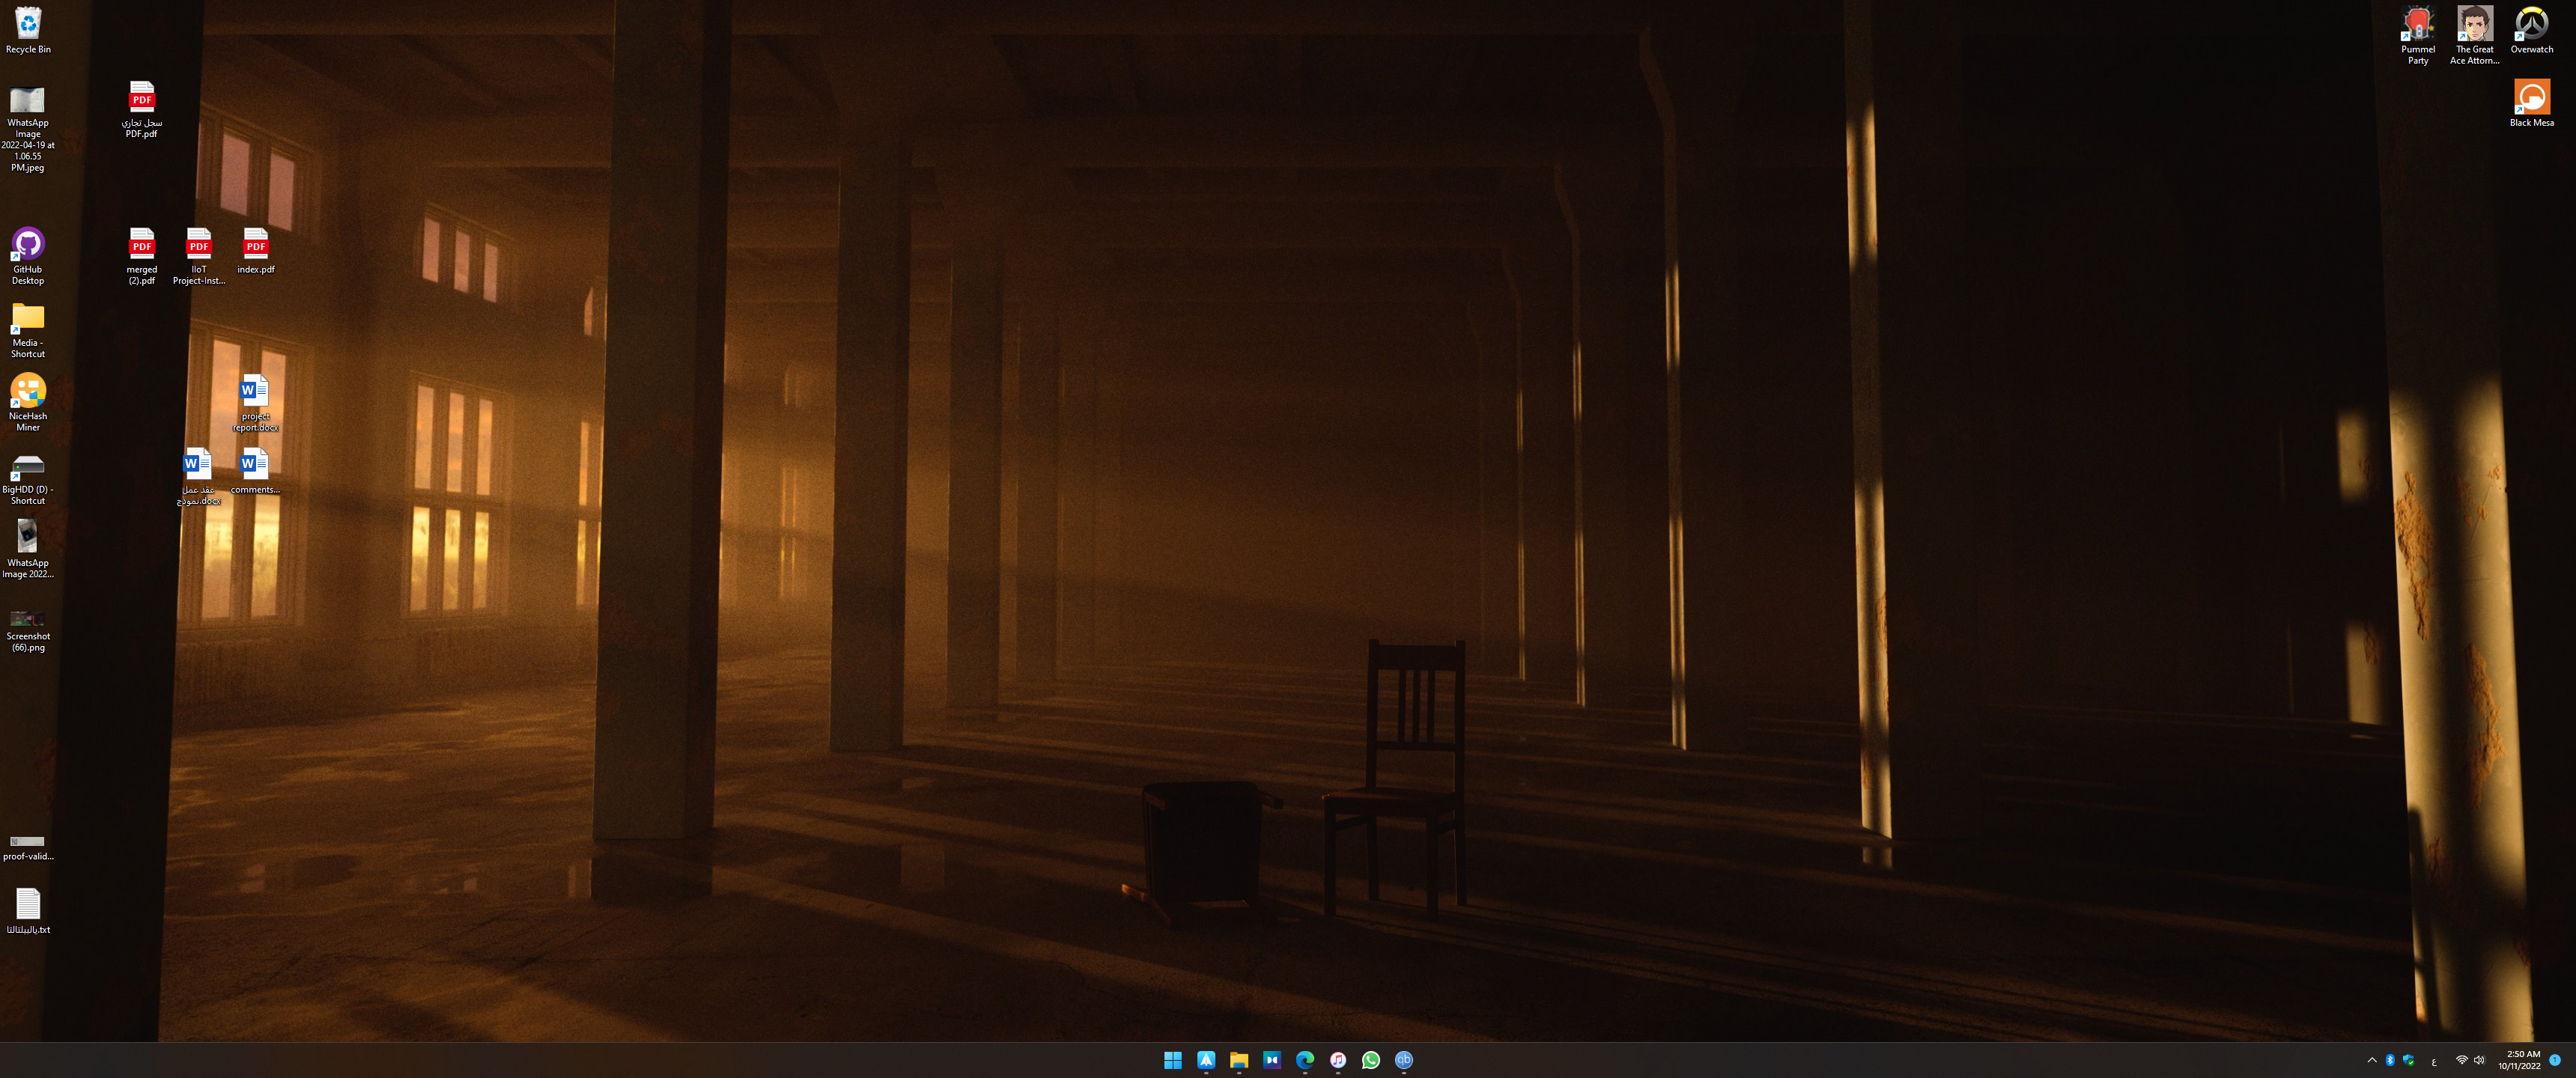This screenshot has height=1078, width=2576.
Task: Open the Windows Start menu
Action: tap(1173, 1060)
